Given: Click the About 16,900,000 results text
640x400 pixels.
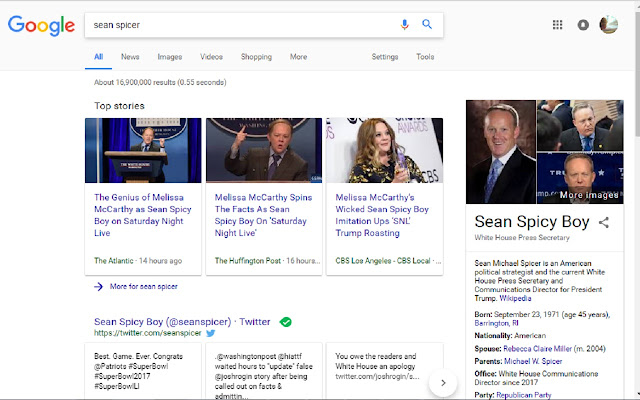Looking at the screenshot, I should pyautogui.click(x=160, y=82).
